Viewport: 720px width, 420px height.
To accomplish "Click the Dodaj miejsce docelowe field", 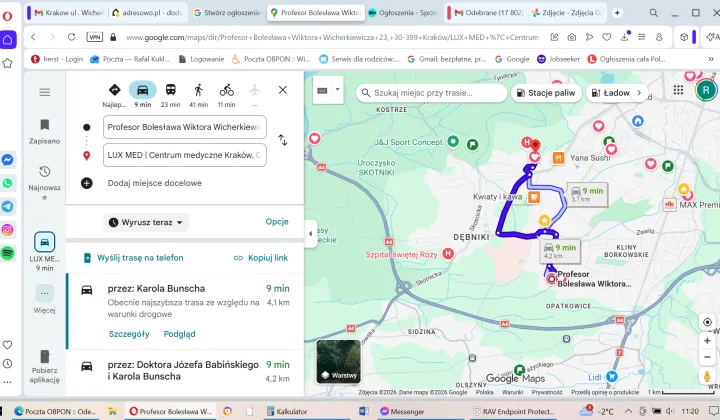I will (x=154, y=183).
